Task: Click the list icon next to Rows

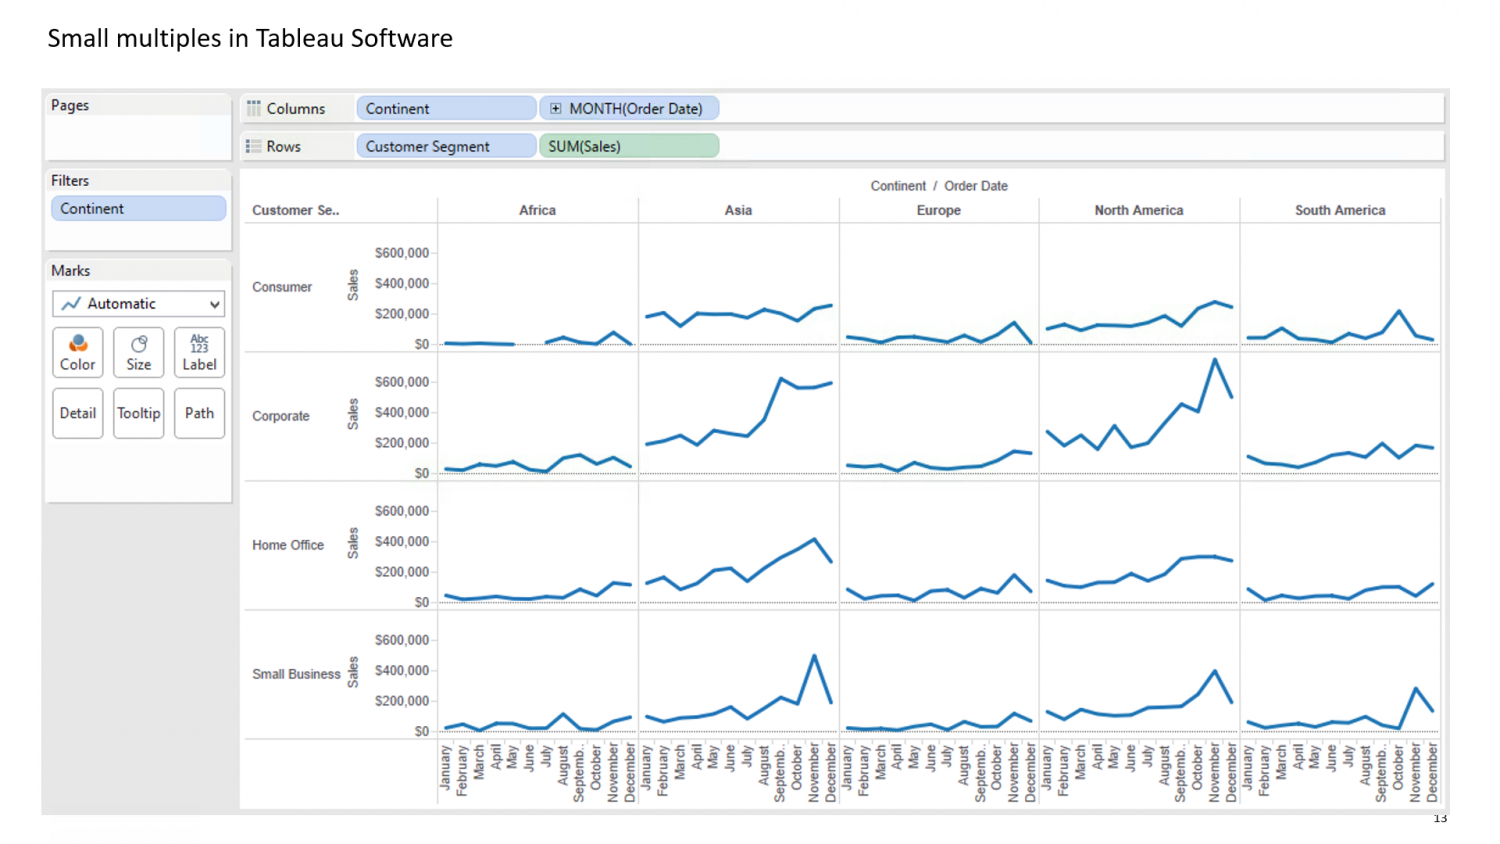Action: 256,146
